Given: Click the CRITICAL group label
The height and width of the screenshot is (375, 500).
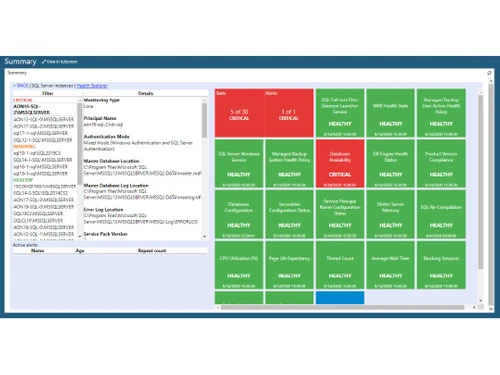Looking at the screenshot, I should click(23, 100).
